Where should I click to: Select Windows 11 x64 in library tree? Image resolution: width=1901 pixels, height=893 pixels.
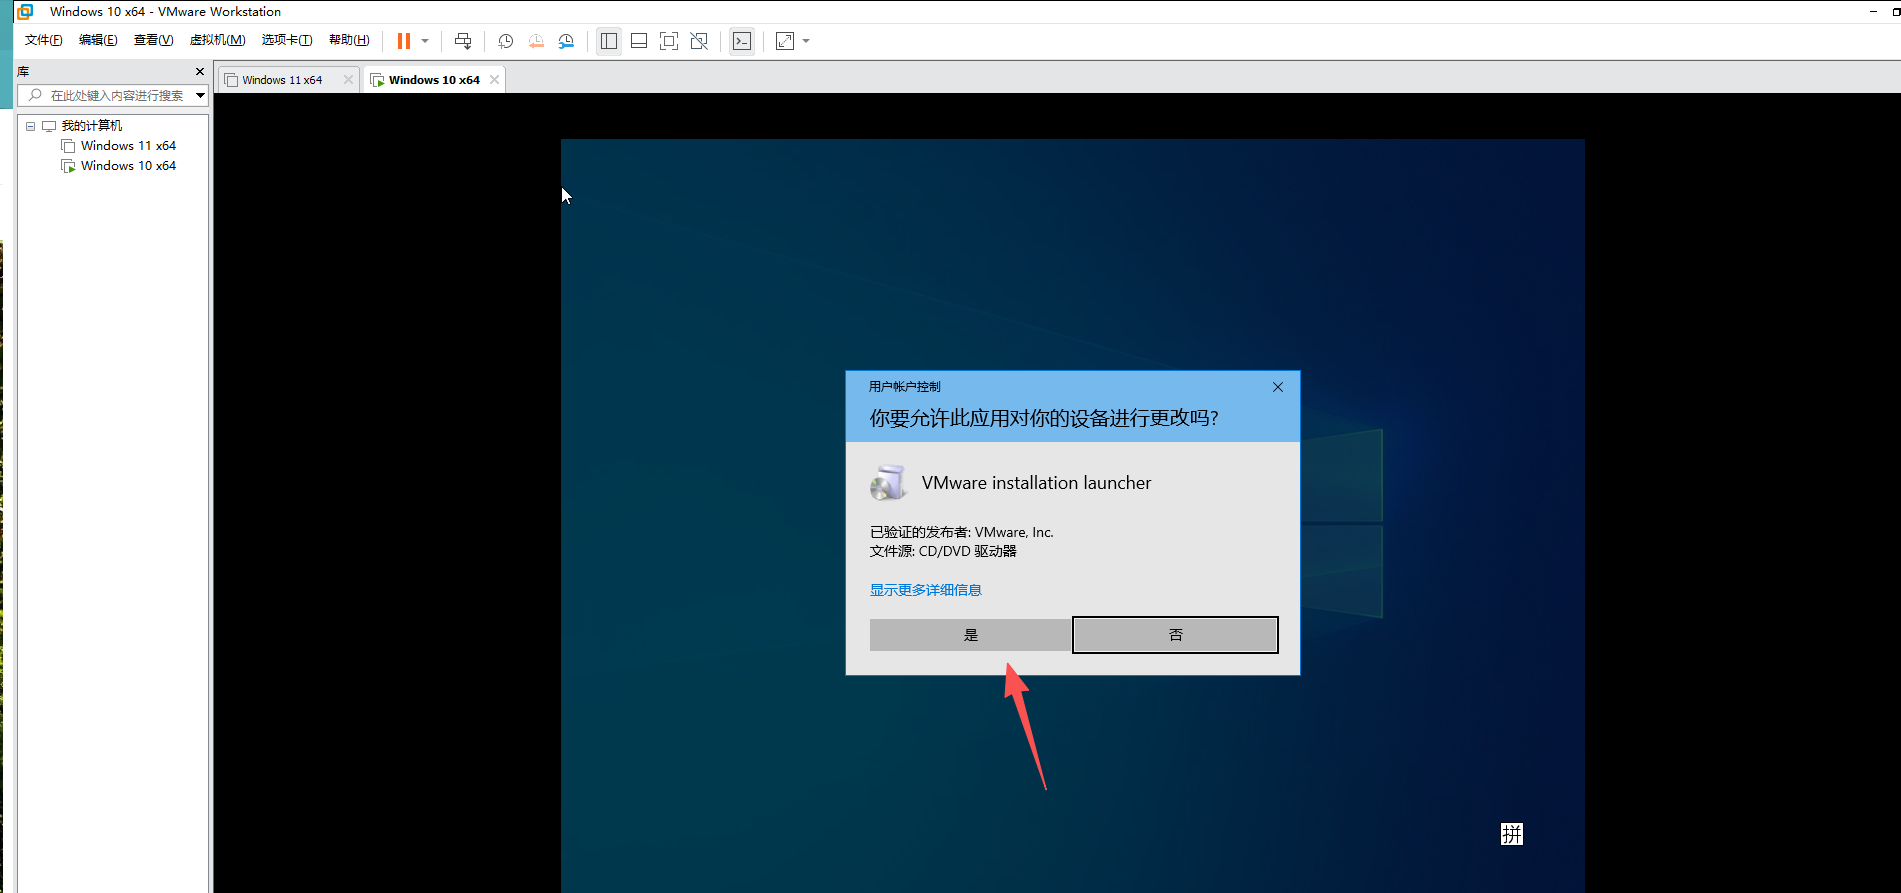pyautogui.click(x=128, y=146)
